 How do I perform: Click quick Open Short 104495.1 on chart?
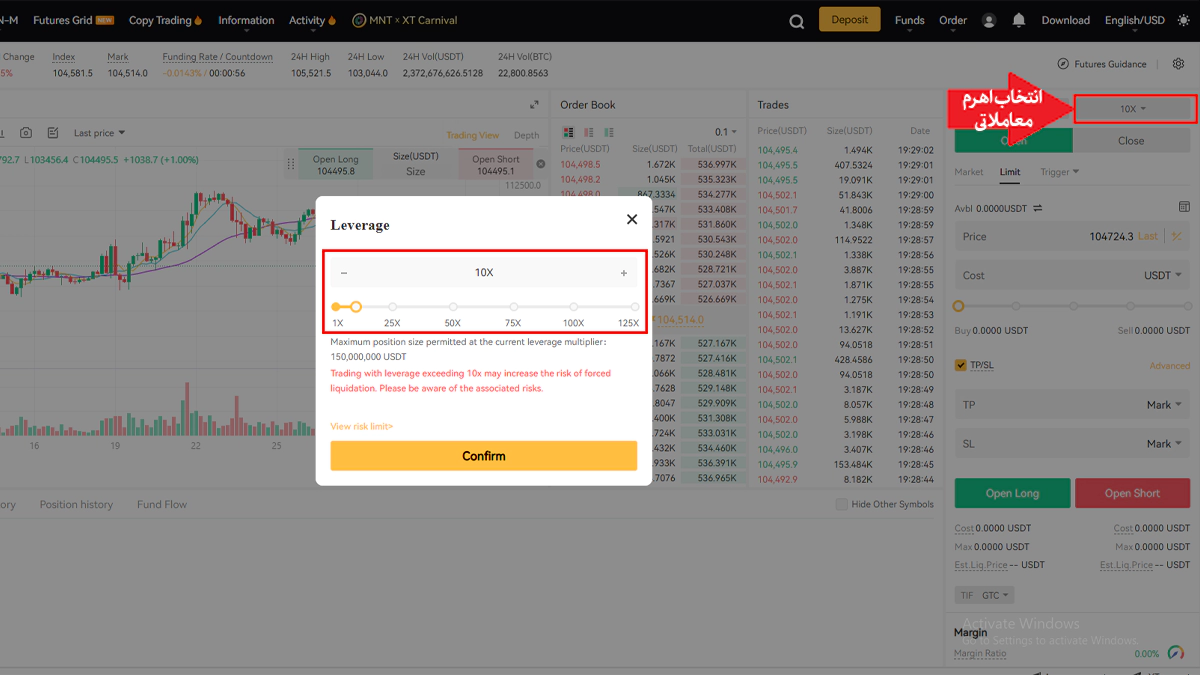point(496,165)
